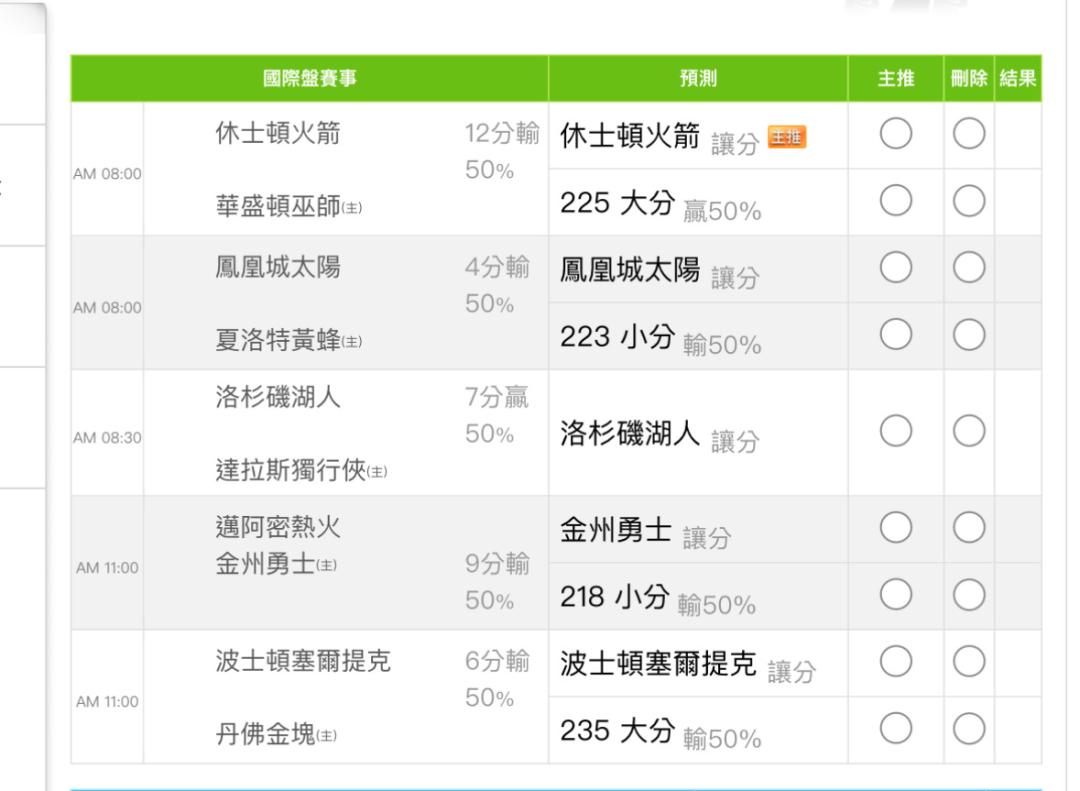Select 主推 radio for 休士頓火箭 讓分

point(895,134)
